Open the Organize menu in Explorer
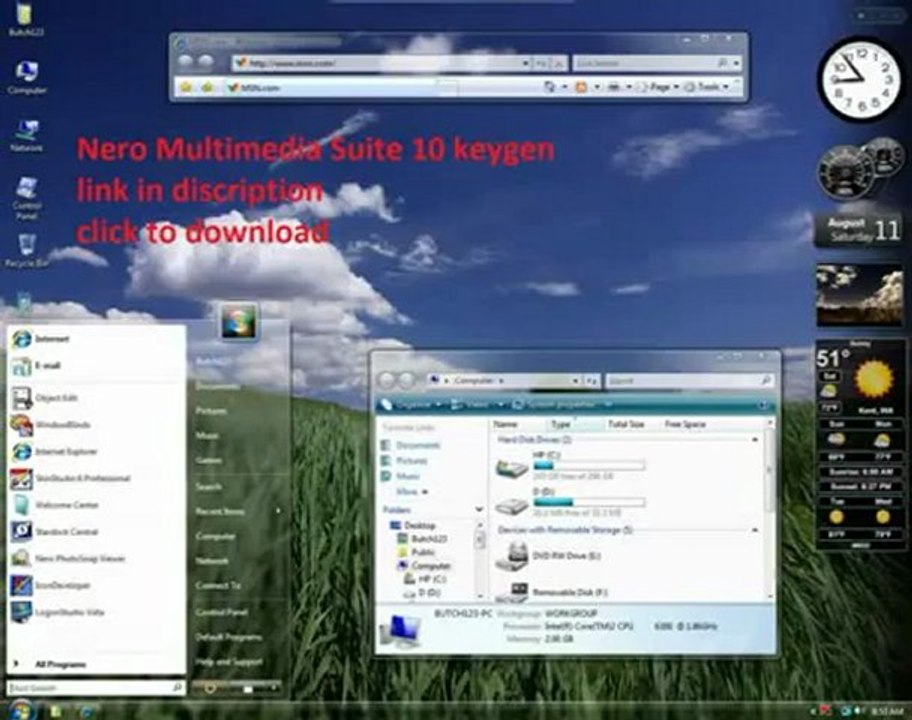 pos(412,404)
